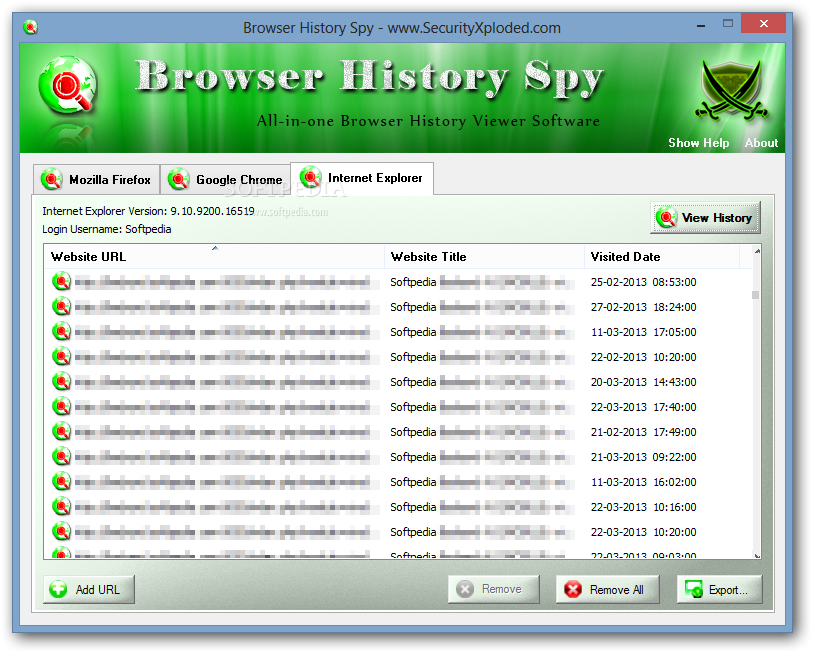Click row icon dated 22-02-2013 10:20:00
813x653 pixels.
pyautogui.click(x=62, y=357)
